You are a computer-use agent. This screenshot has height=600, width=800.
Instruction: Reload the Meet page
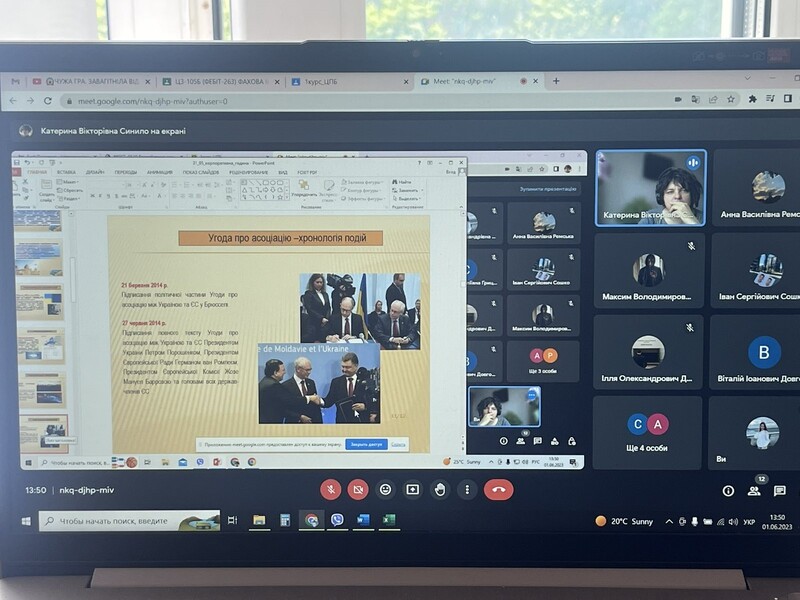(x=47, y=101)
